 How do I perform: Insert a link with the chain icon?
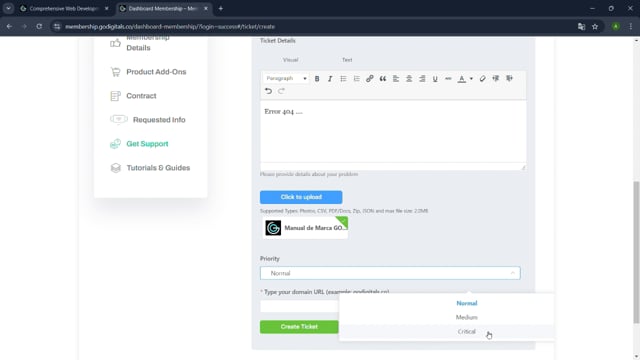(369, 78)
